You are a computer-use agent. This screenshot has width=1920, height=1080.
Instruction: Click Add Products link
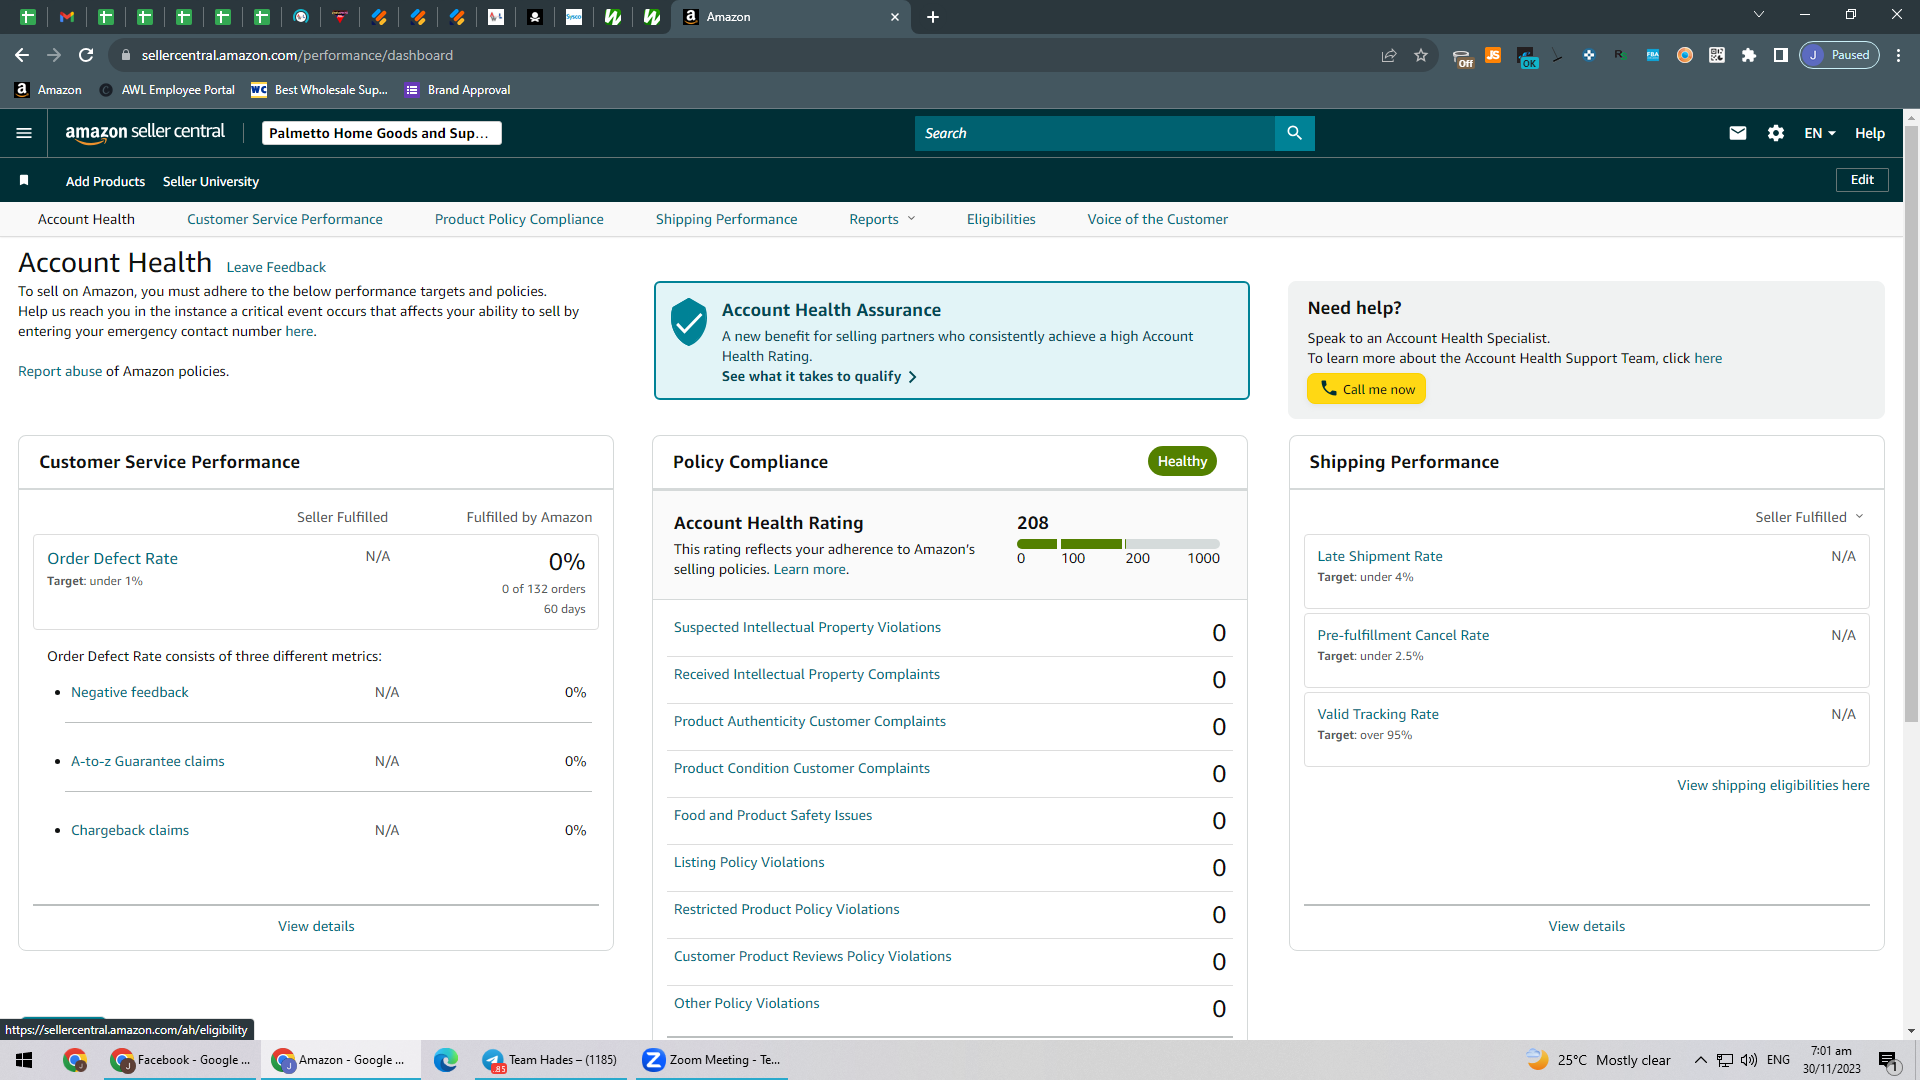click(105, 181)
